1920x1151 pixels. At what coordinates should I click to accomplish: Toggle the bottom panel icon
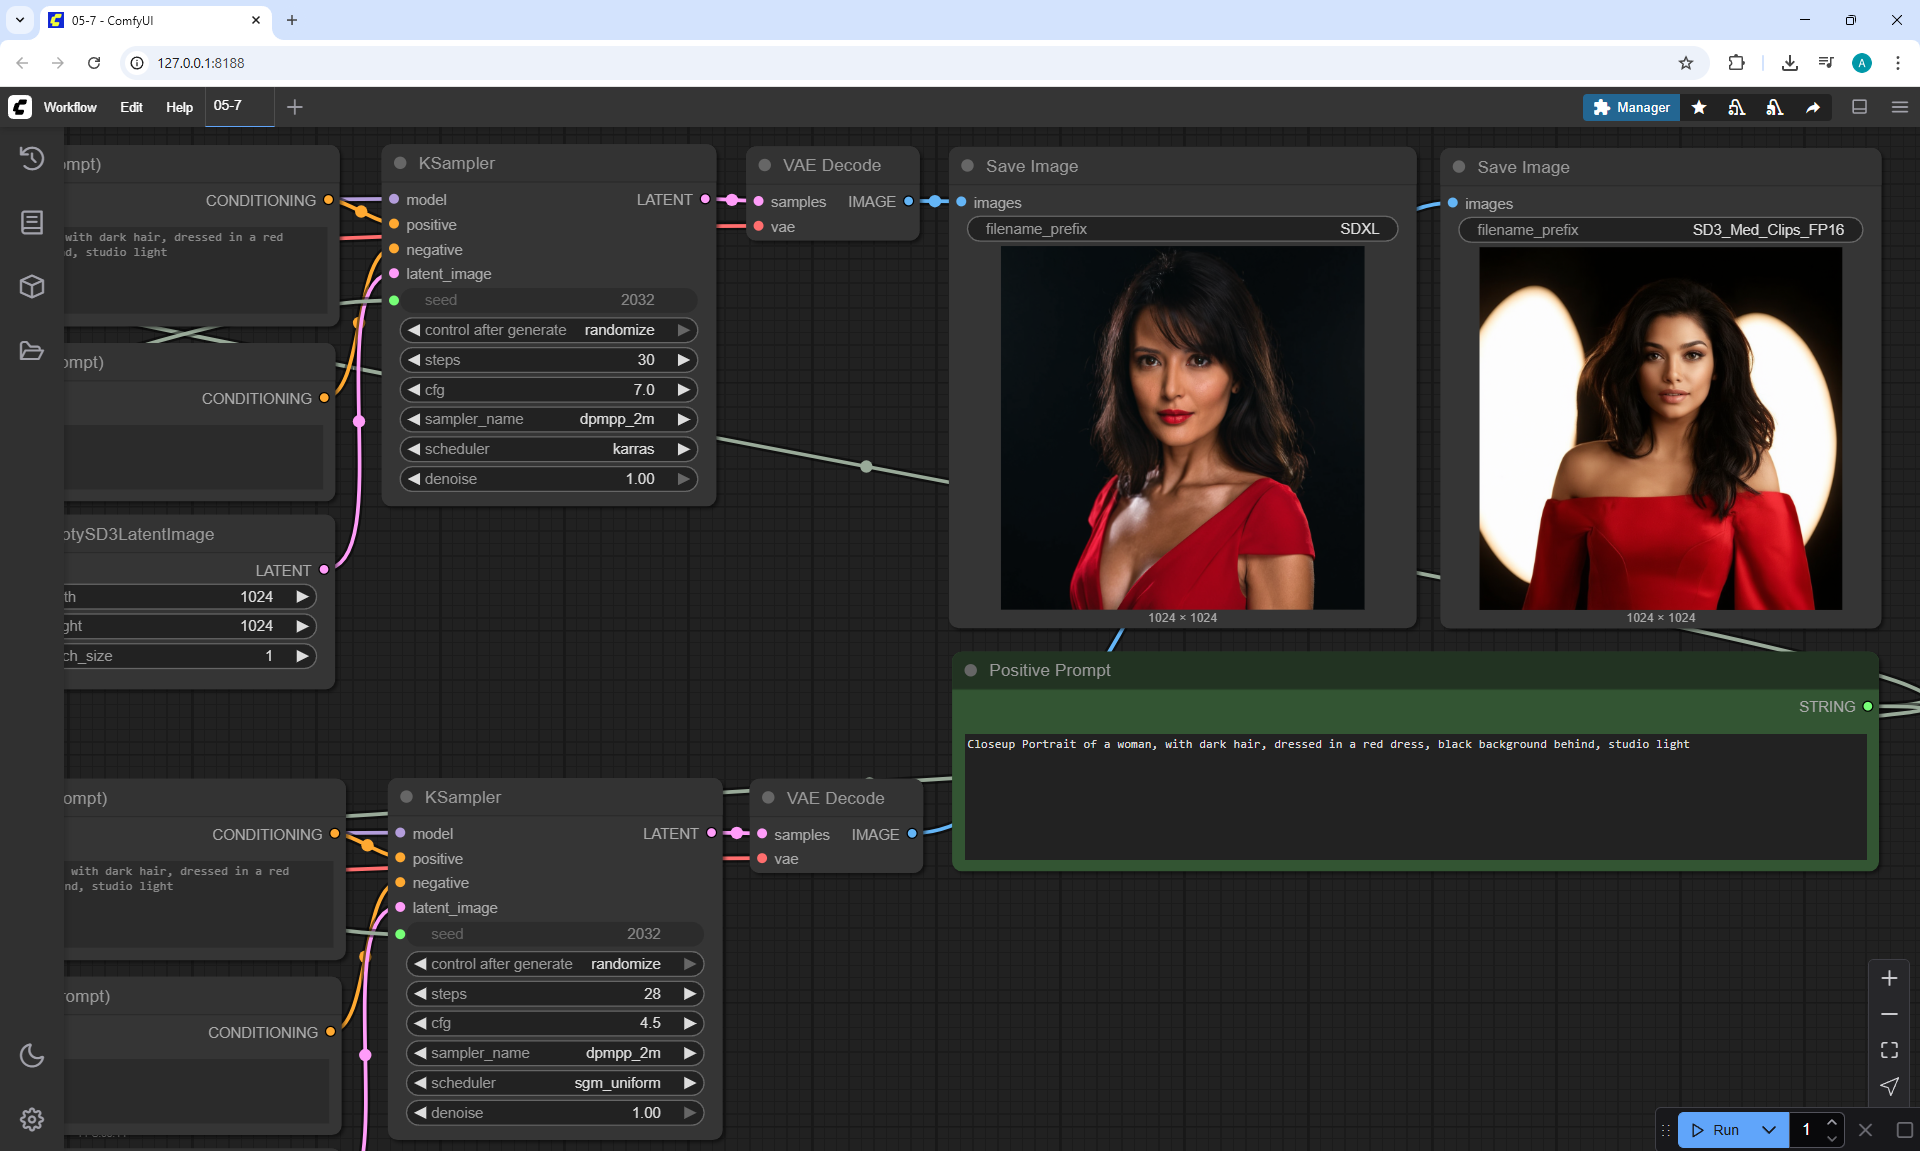pyautogui.click(x=1859, y=107)
